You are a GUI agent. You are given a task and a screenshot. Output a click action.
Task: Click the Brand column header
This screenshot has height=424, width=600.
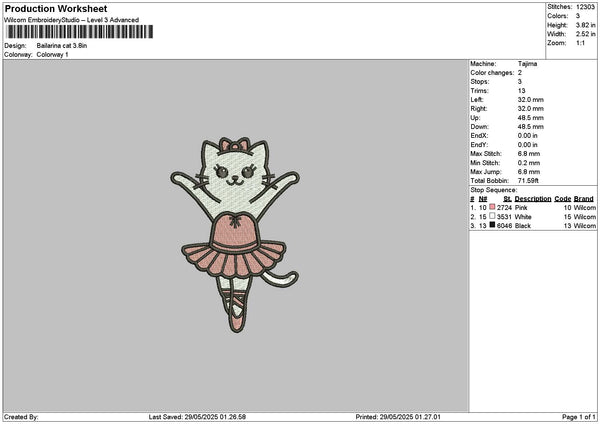coord(584,199)
